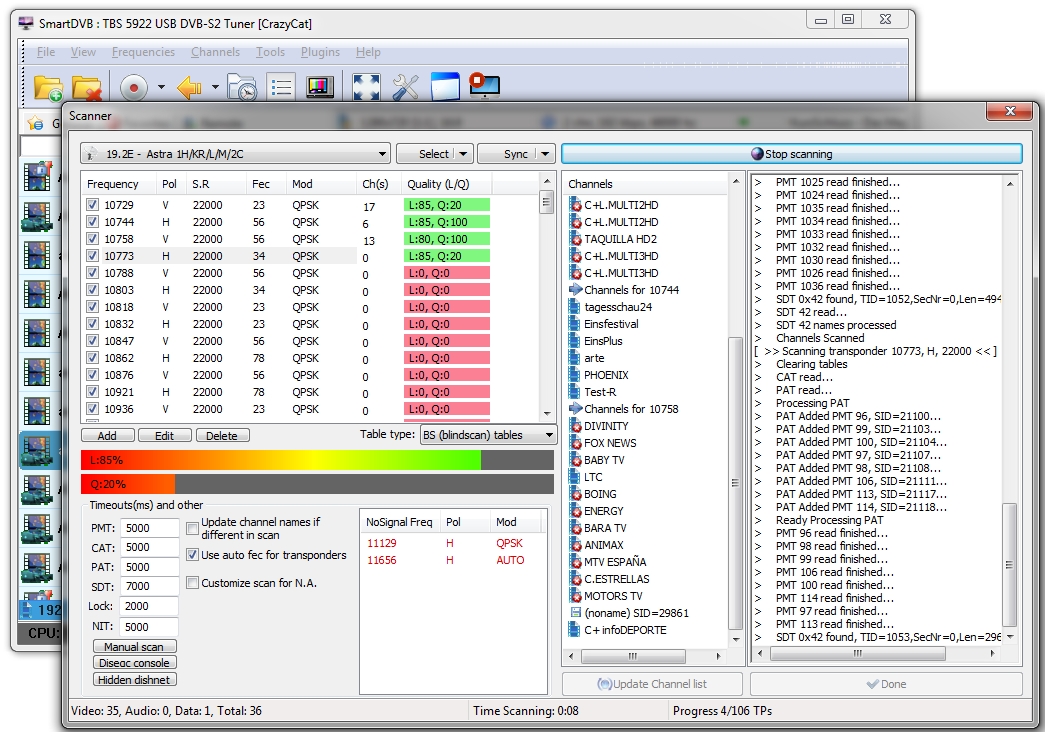Click the Manual scan button
This screenshot has height=732, width=1045.
tap(135, 646)
